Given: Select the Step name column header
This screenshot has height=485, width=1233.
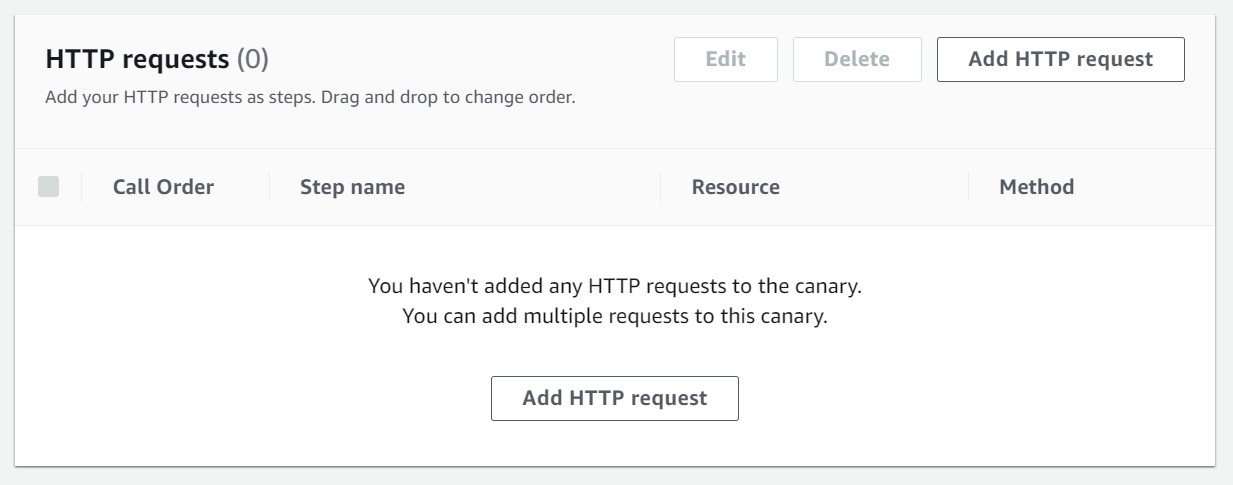Looking at the screenshot, I should click(352, 187).
